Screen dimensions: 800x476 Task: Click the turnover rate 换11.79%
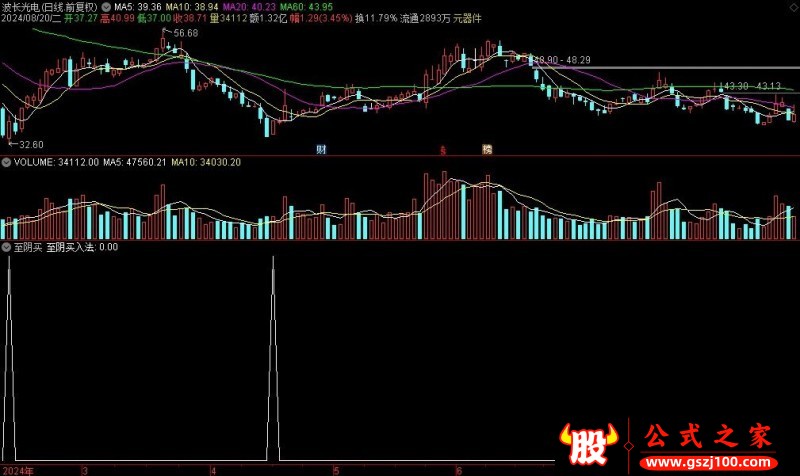376,18
